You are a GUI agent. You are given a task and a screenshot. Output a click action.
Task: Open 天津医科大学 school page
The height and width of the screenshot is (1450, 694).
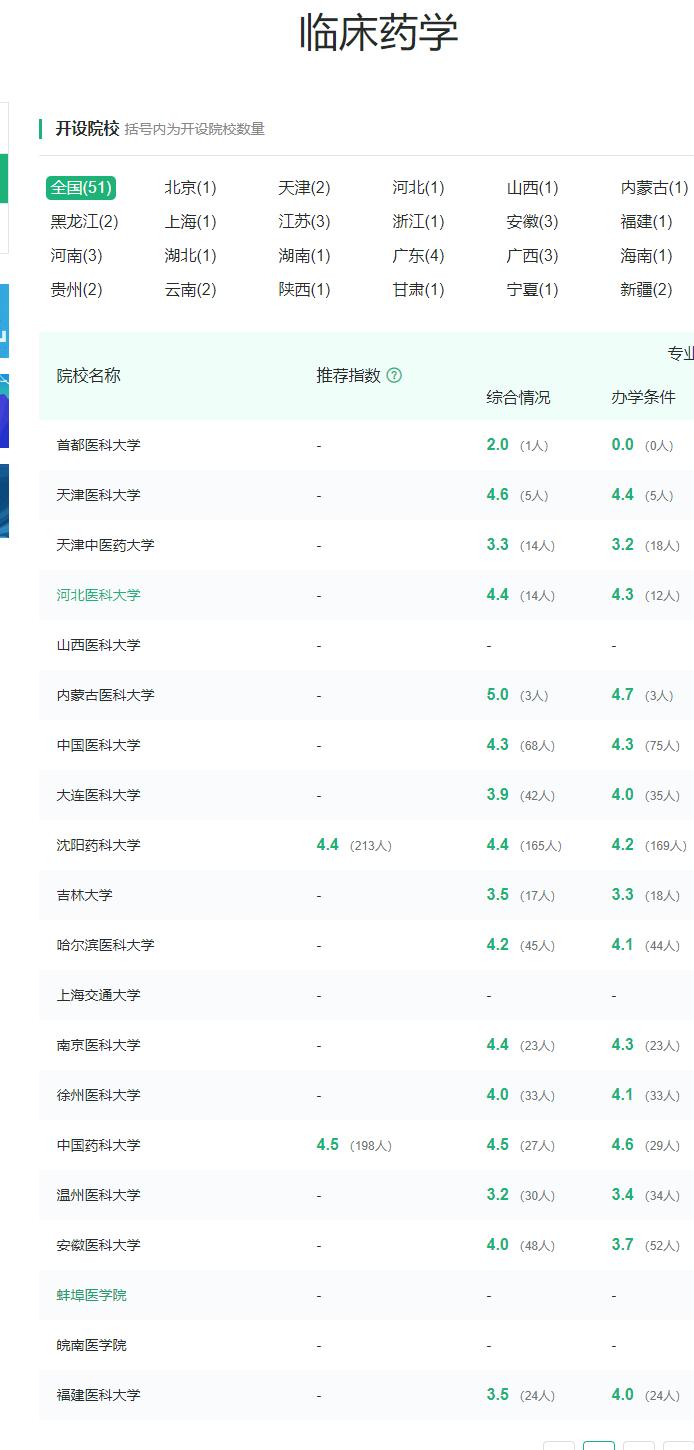(x=98, y=495)
